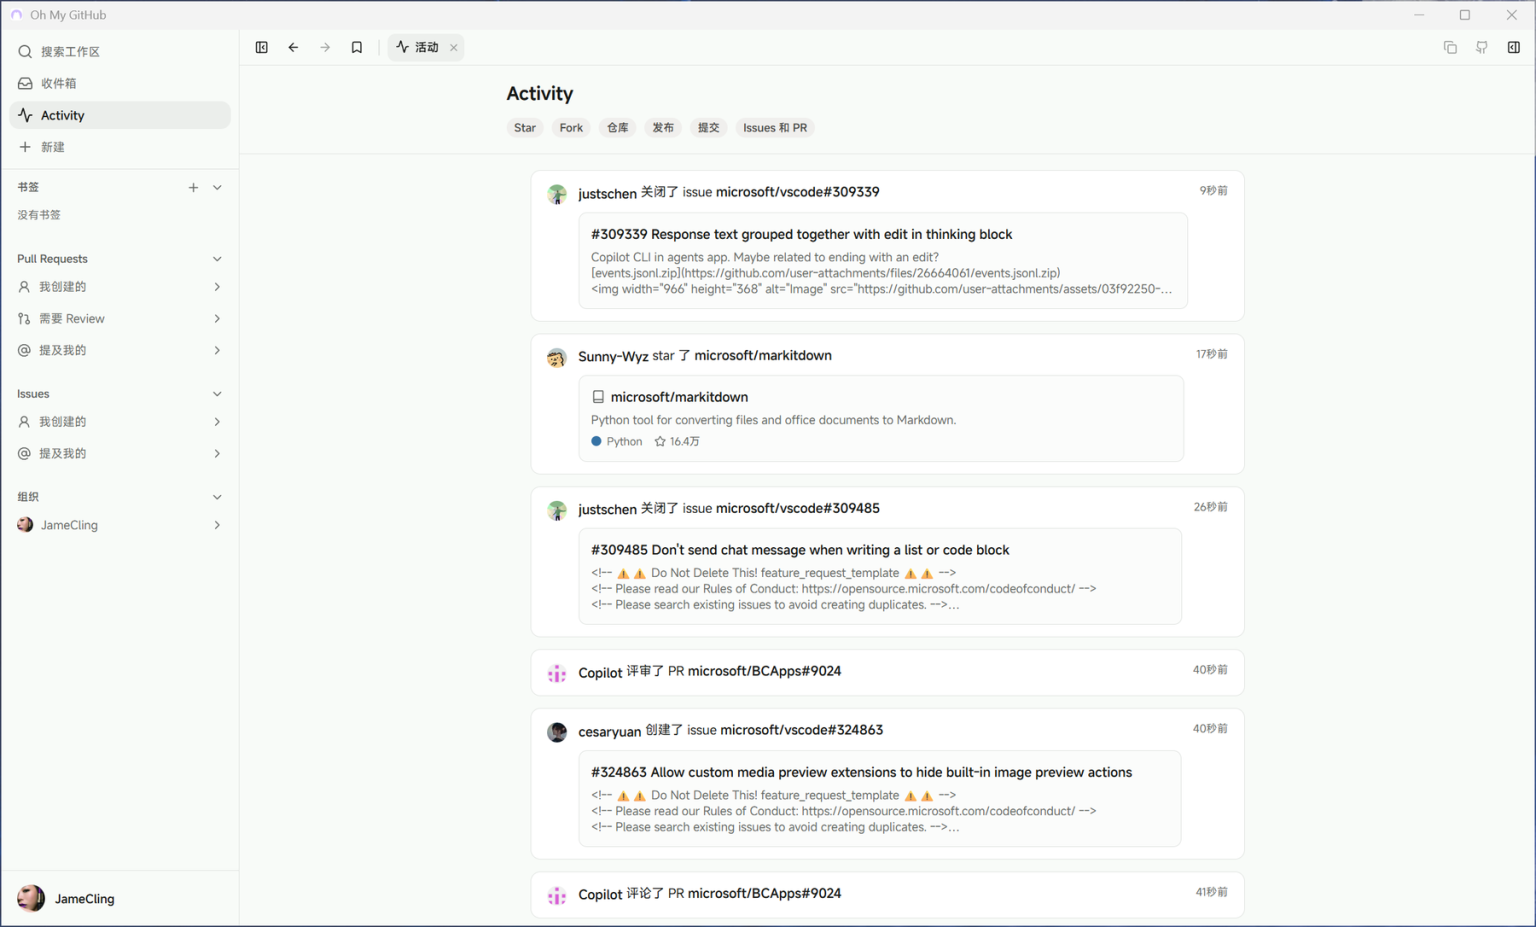Collapse the Issues section in the sidebar
The image size is (1536, 927).
[x=217, y=394]
